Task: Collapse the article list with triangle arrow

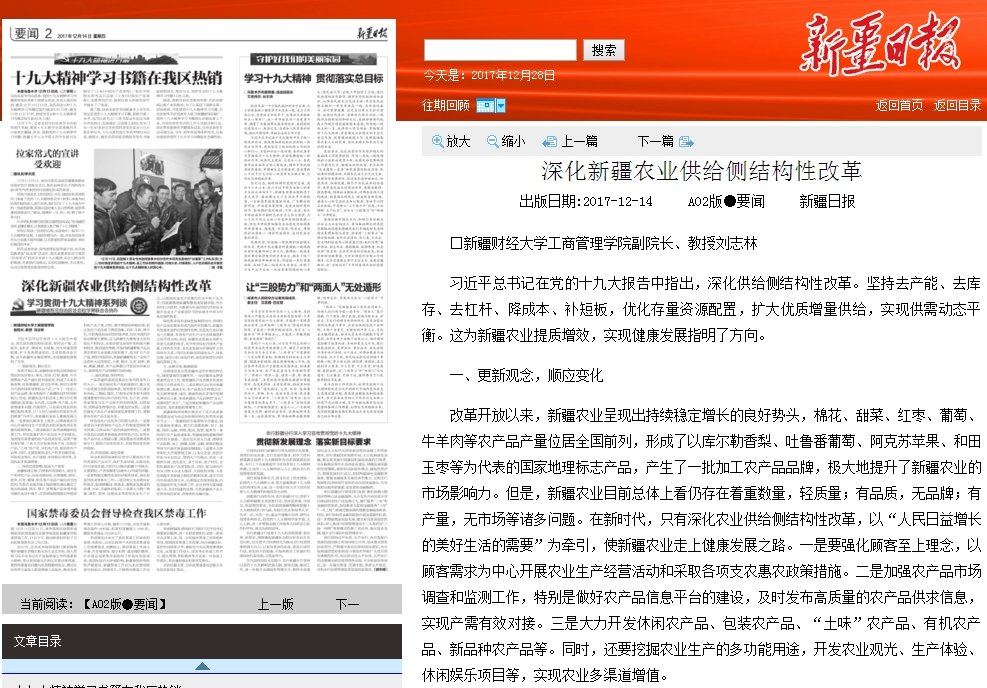Action: 202,666
